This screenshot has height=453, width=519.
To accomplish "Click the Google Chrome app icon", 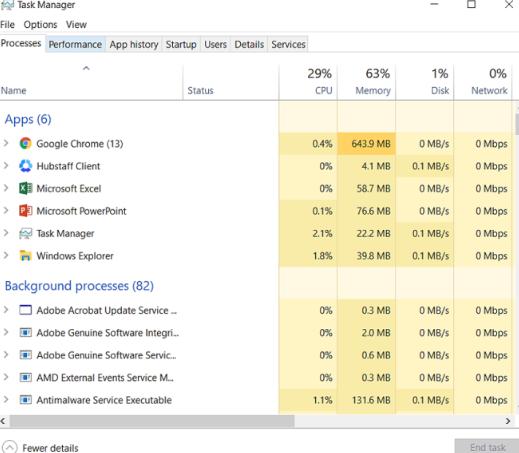I will pos(25,144).
